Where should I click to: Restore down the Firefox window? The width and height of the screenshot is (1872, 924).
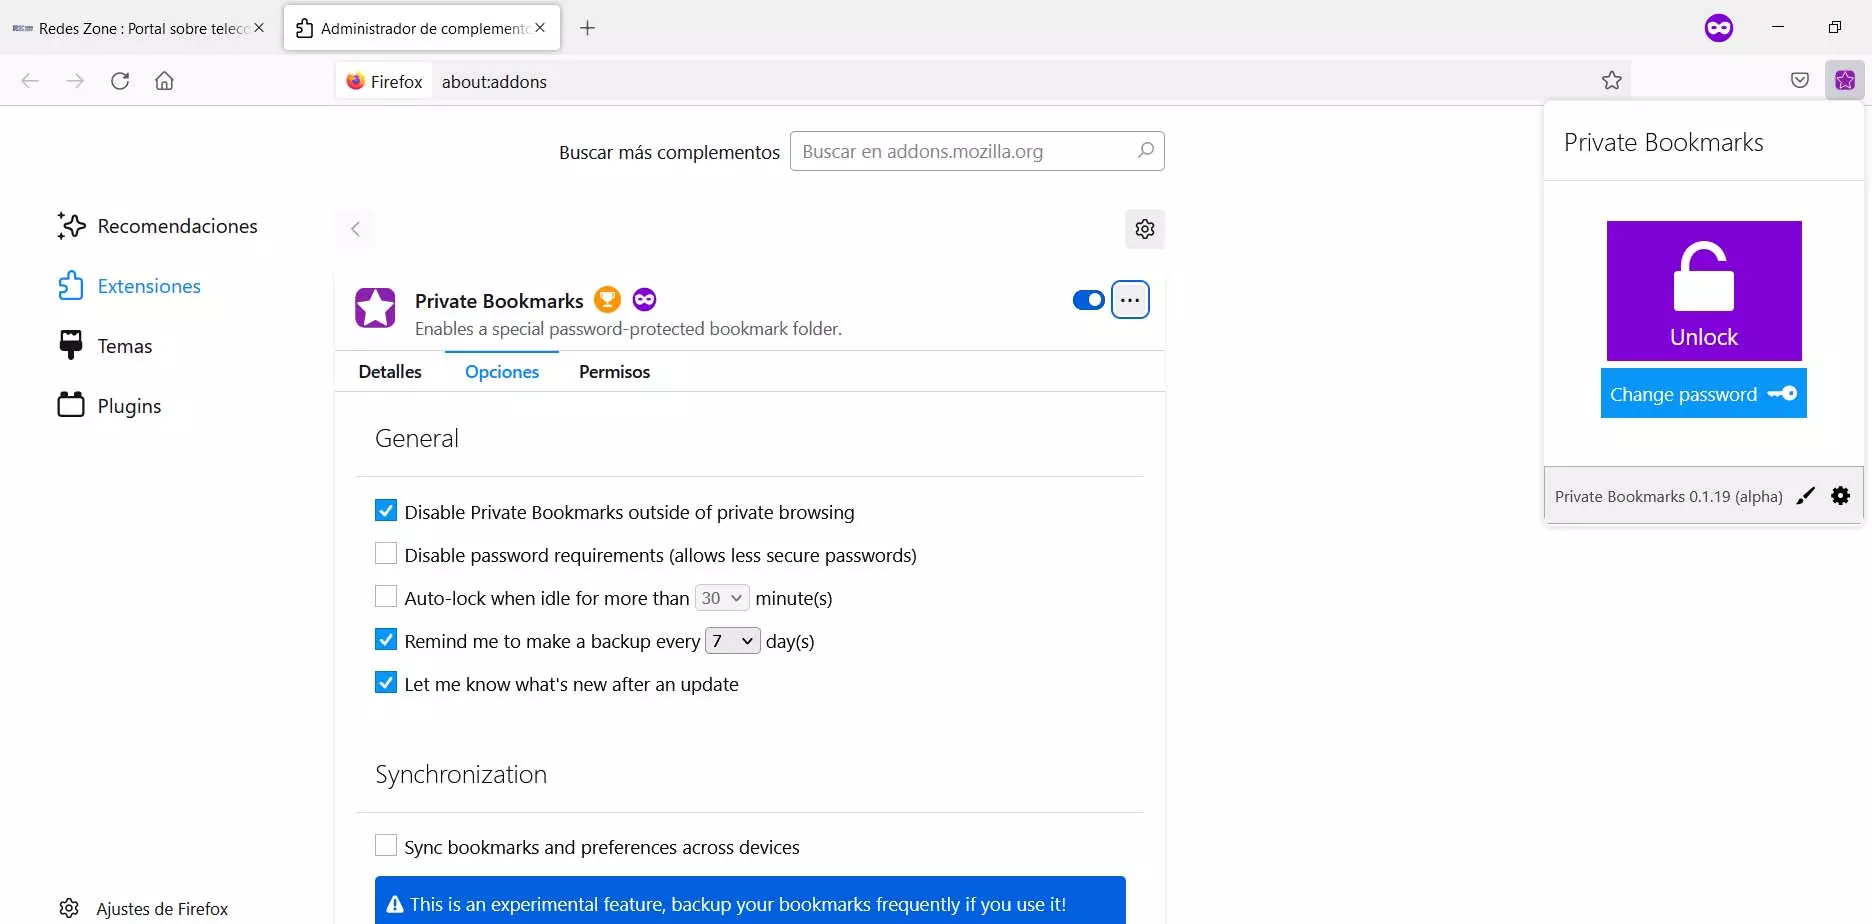pyautogui.click(x=1835, y=27)
